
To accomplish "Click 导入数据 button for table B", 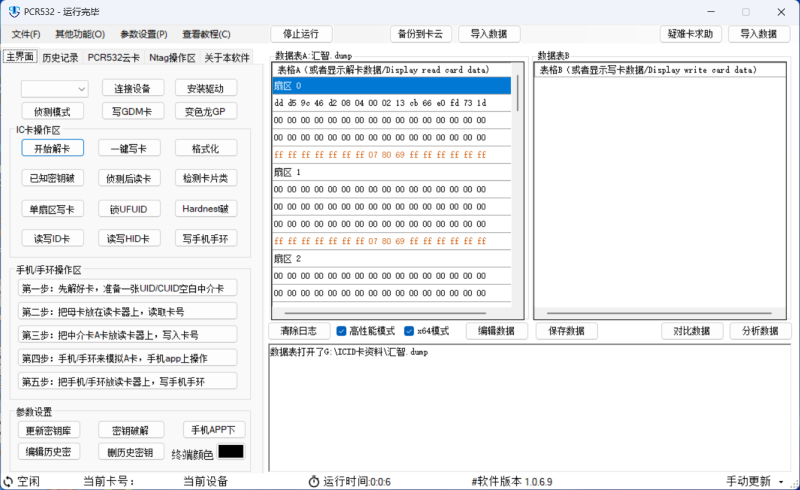I will [759, 34].
